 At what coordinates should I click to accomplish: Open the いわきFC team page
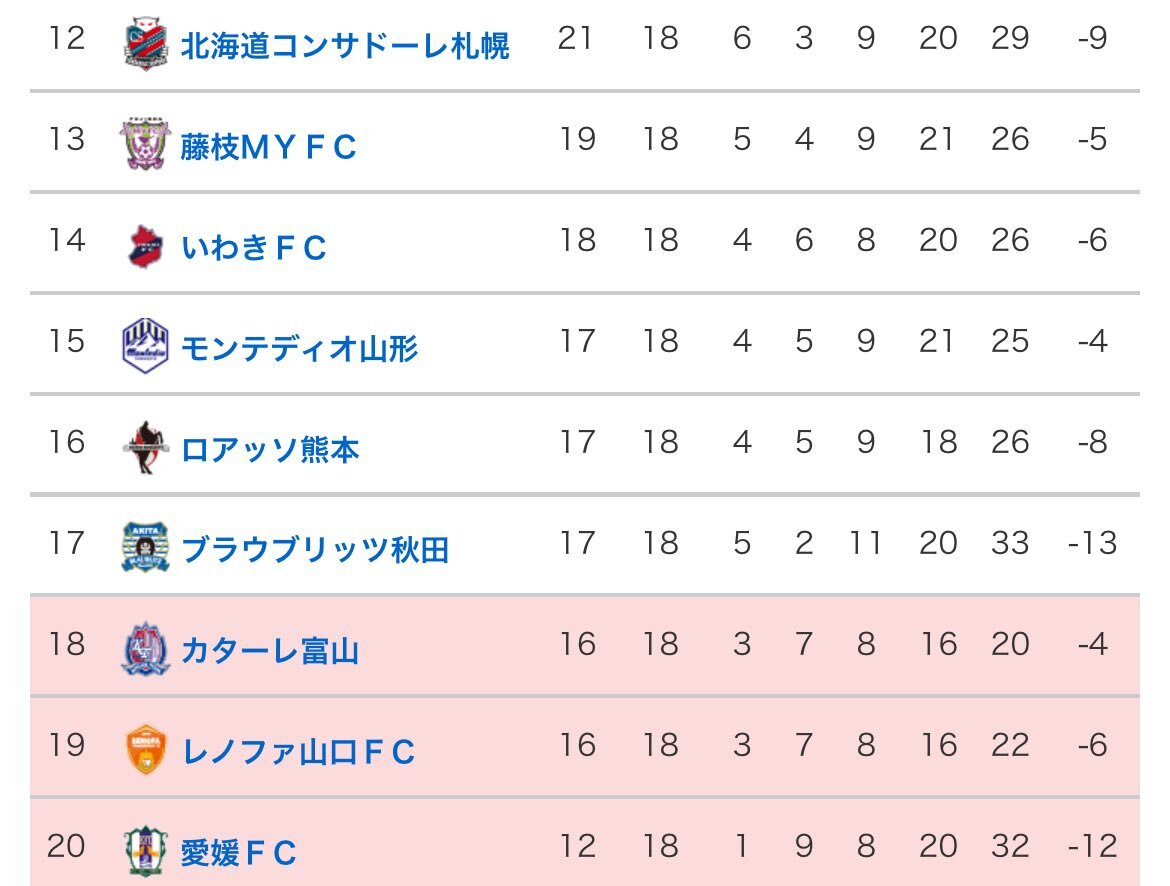tap(254, 247)
